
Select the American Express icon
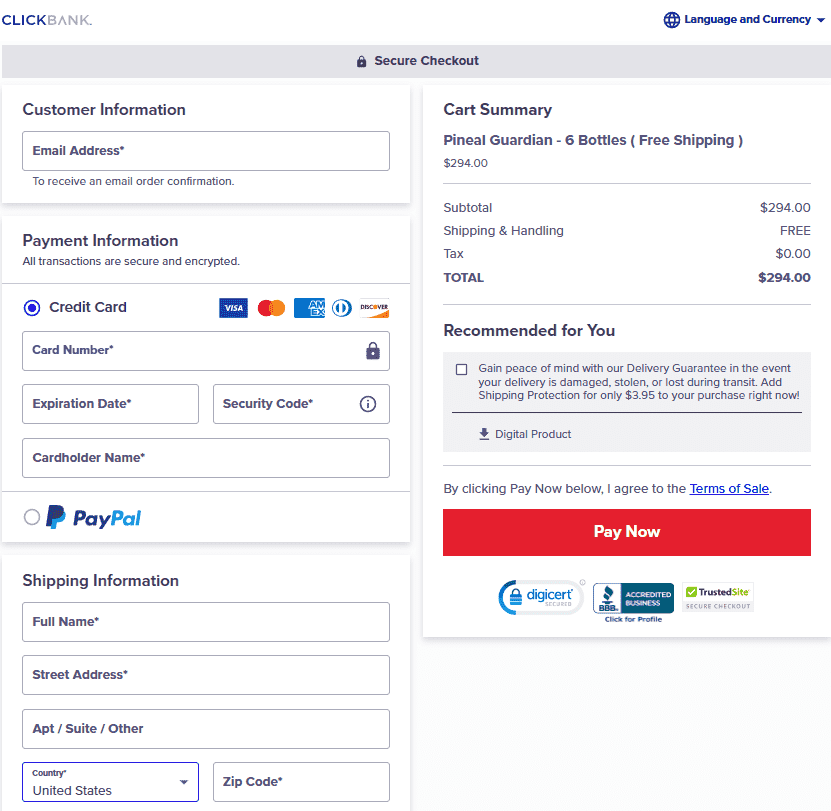[308, 307]
